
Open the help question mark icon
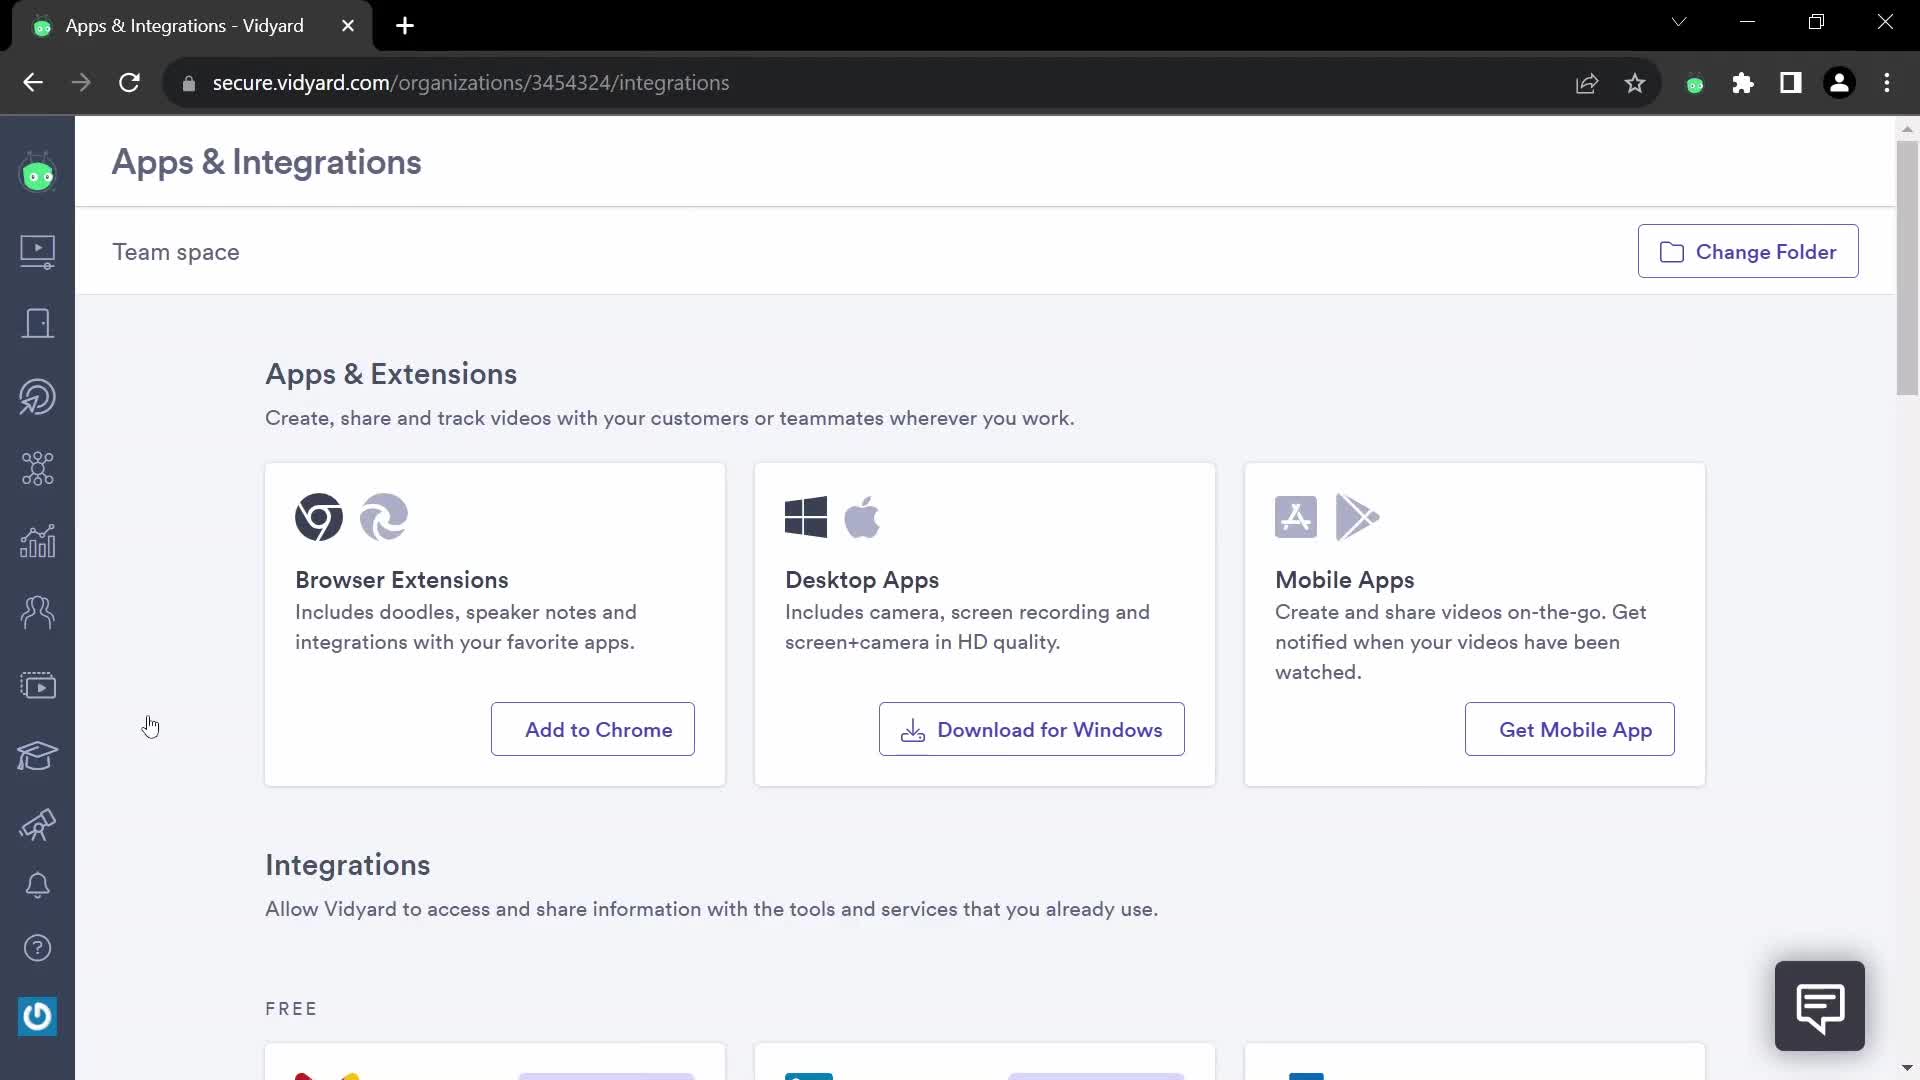point(37,948)
